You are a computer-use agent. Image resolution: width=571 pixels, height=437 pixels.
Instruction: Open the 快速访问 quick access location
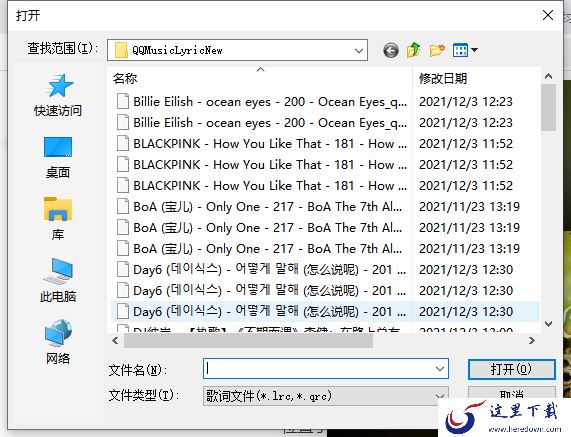click(x=58, y=95)
